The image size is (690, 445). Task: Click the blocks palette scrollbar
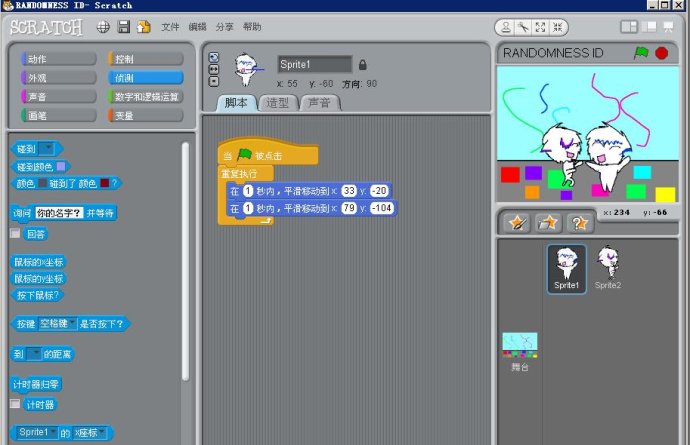[x=185, y=261]
